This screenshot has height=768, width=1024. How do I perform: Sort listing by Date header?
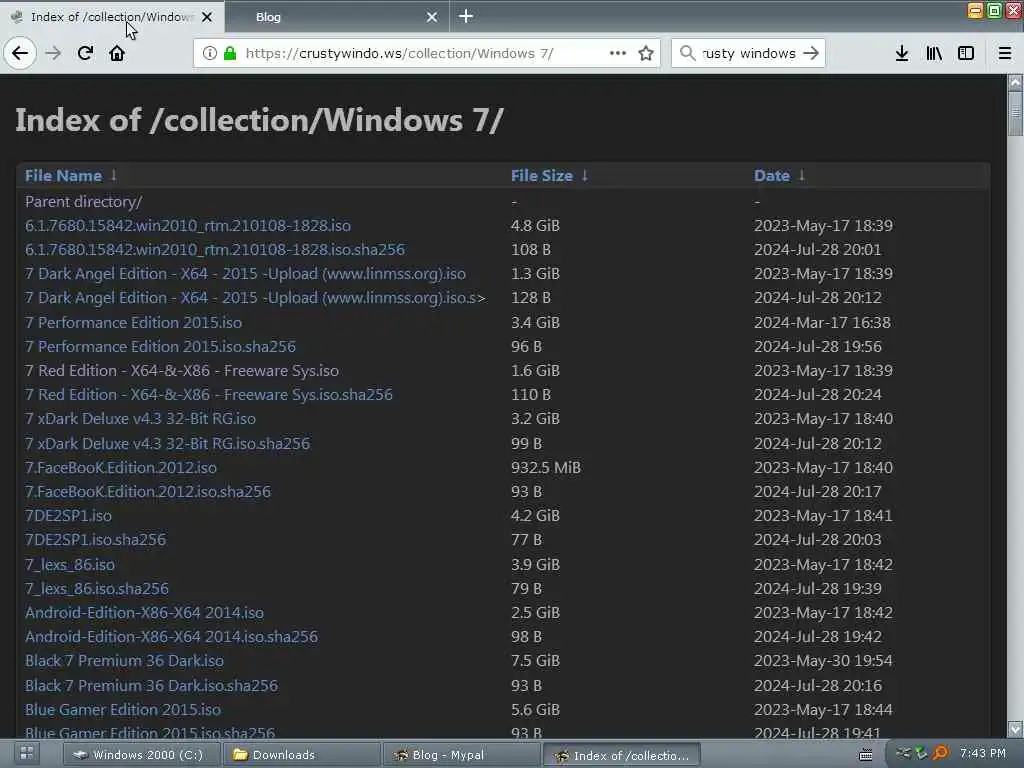[772, 176]
